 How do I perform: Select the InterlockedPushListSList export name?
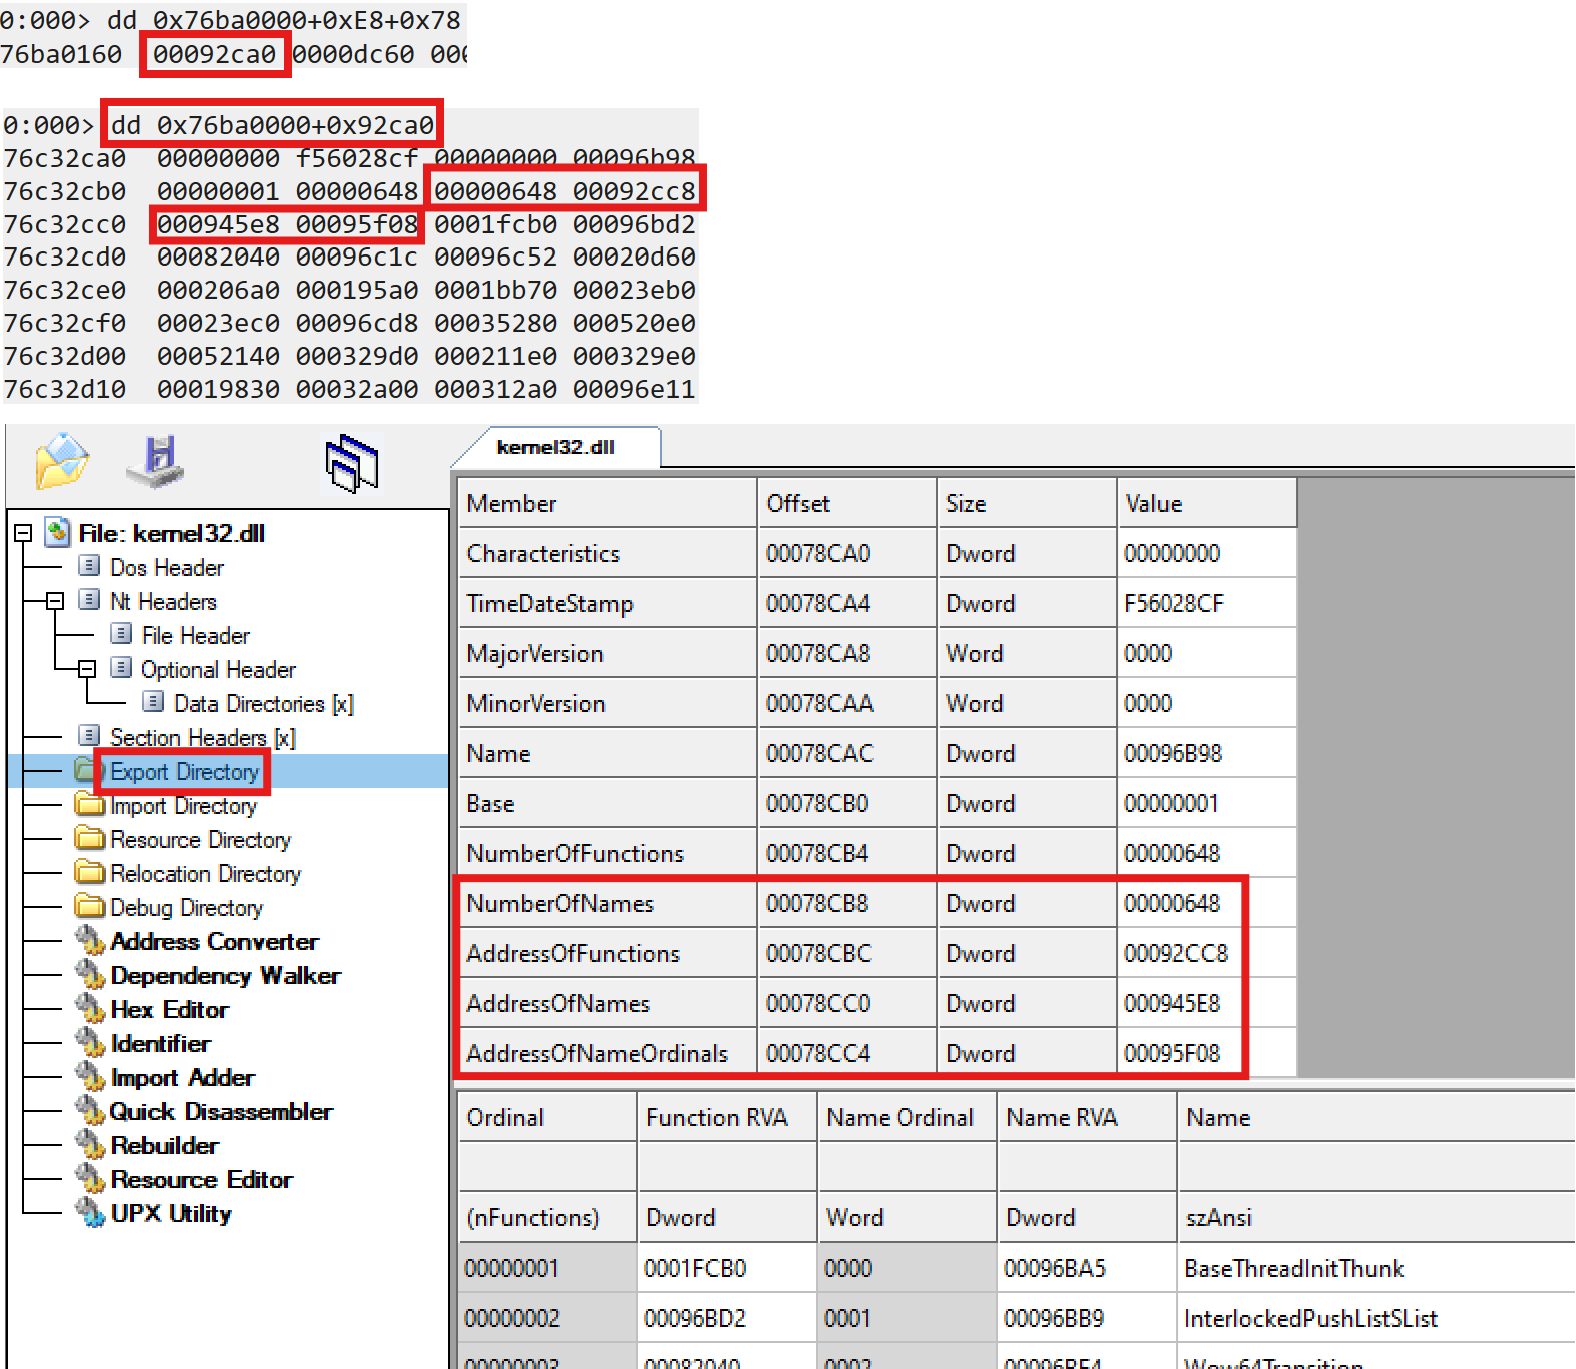point(1310,1318)
